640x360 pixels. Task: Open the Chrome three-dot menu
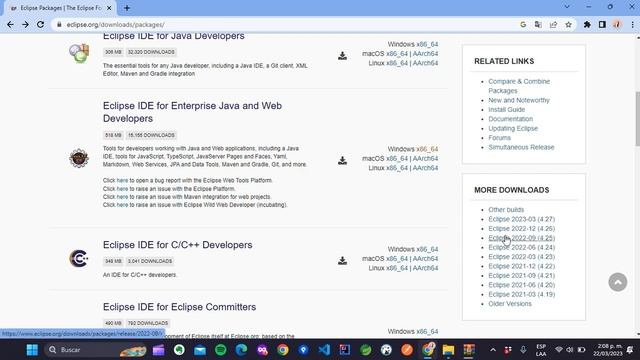click(x=632, y=24)
